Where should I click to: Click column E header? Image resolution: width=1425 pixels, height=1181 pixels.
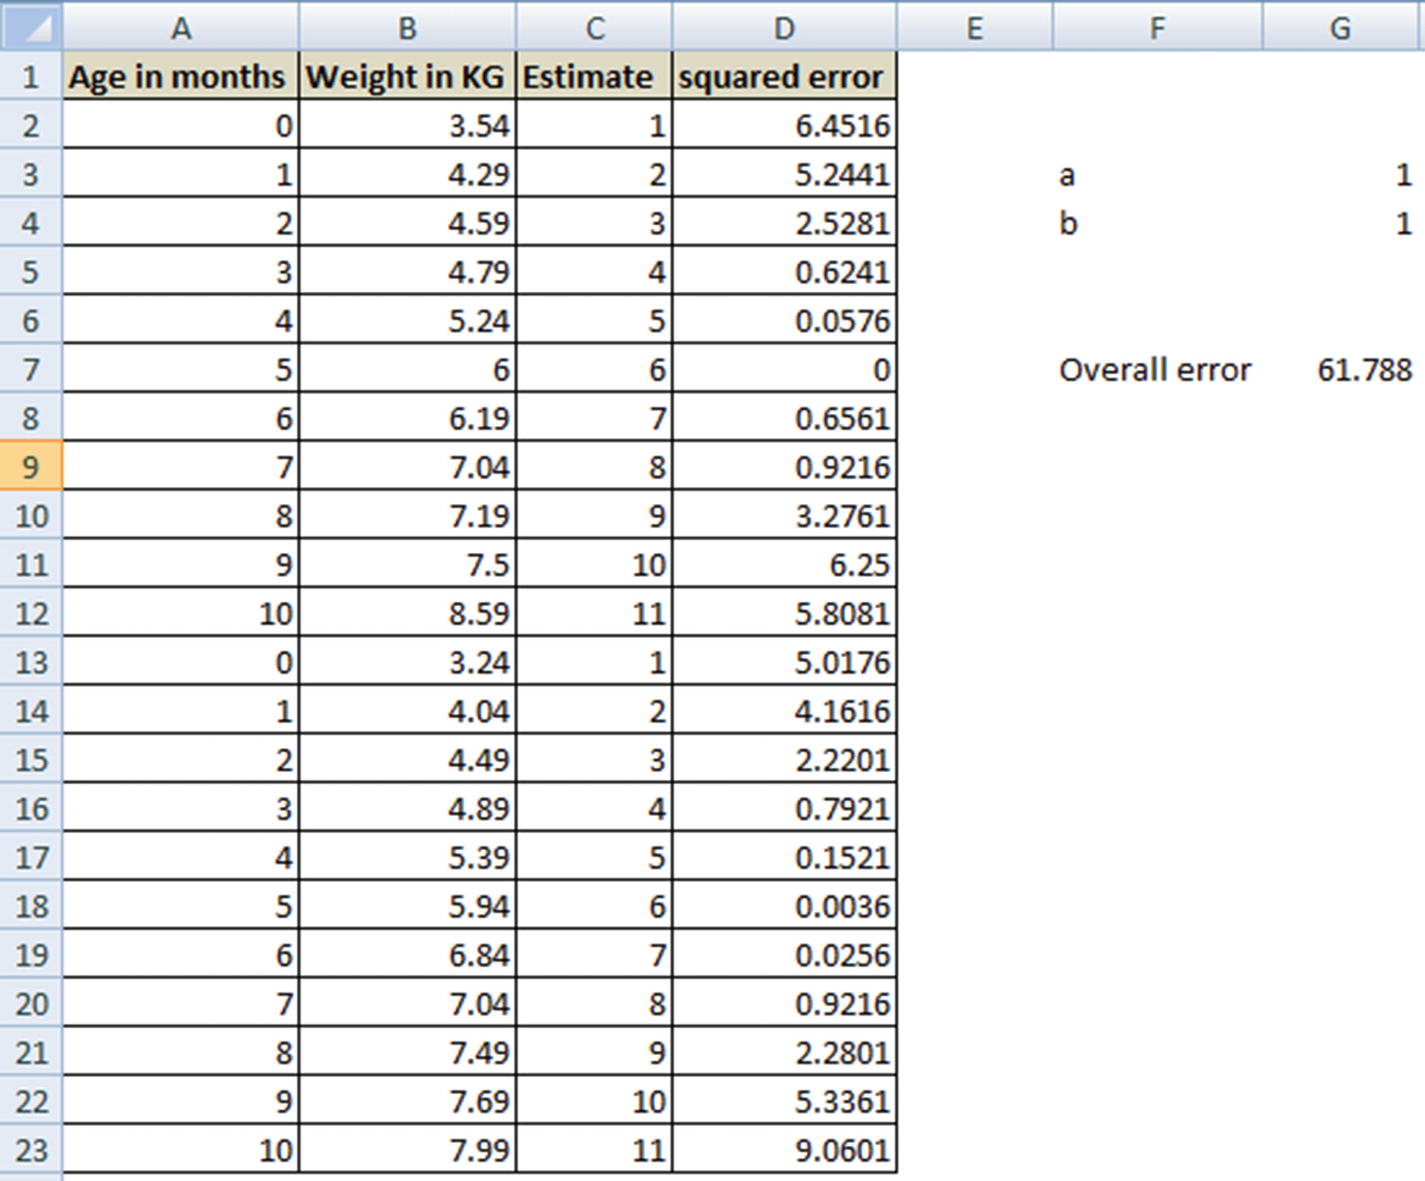point(974,28)
